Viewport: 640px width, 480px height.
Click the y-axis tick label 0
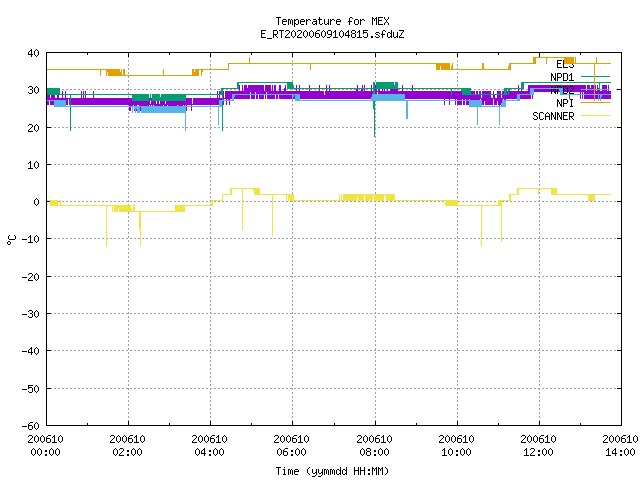37,202
